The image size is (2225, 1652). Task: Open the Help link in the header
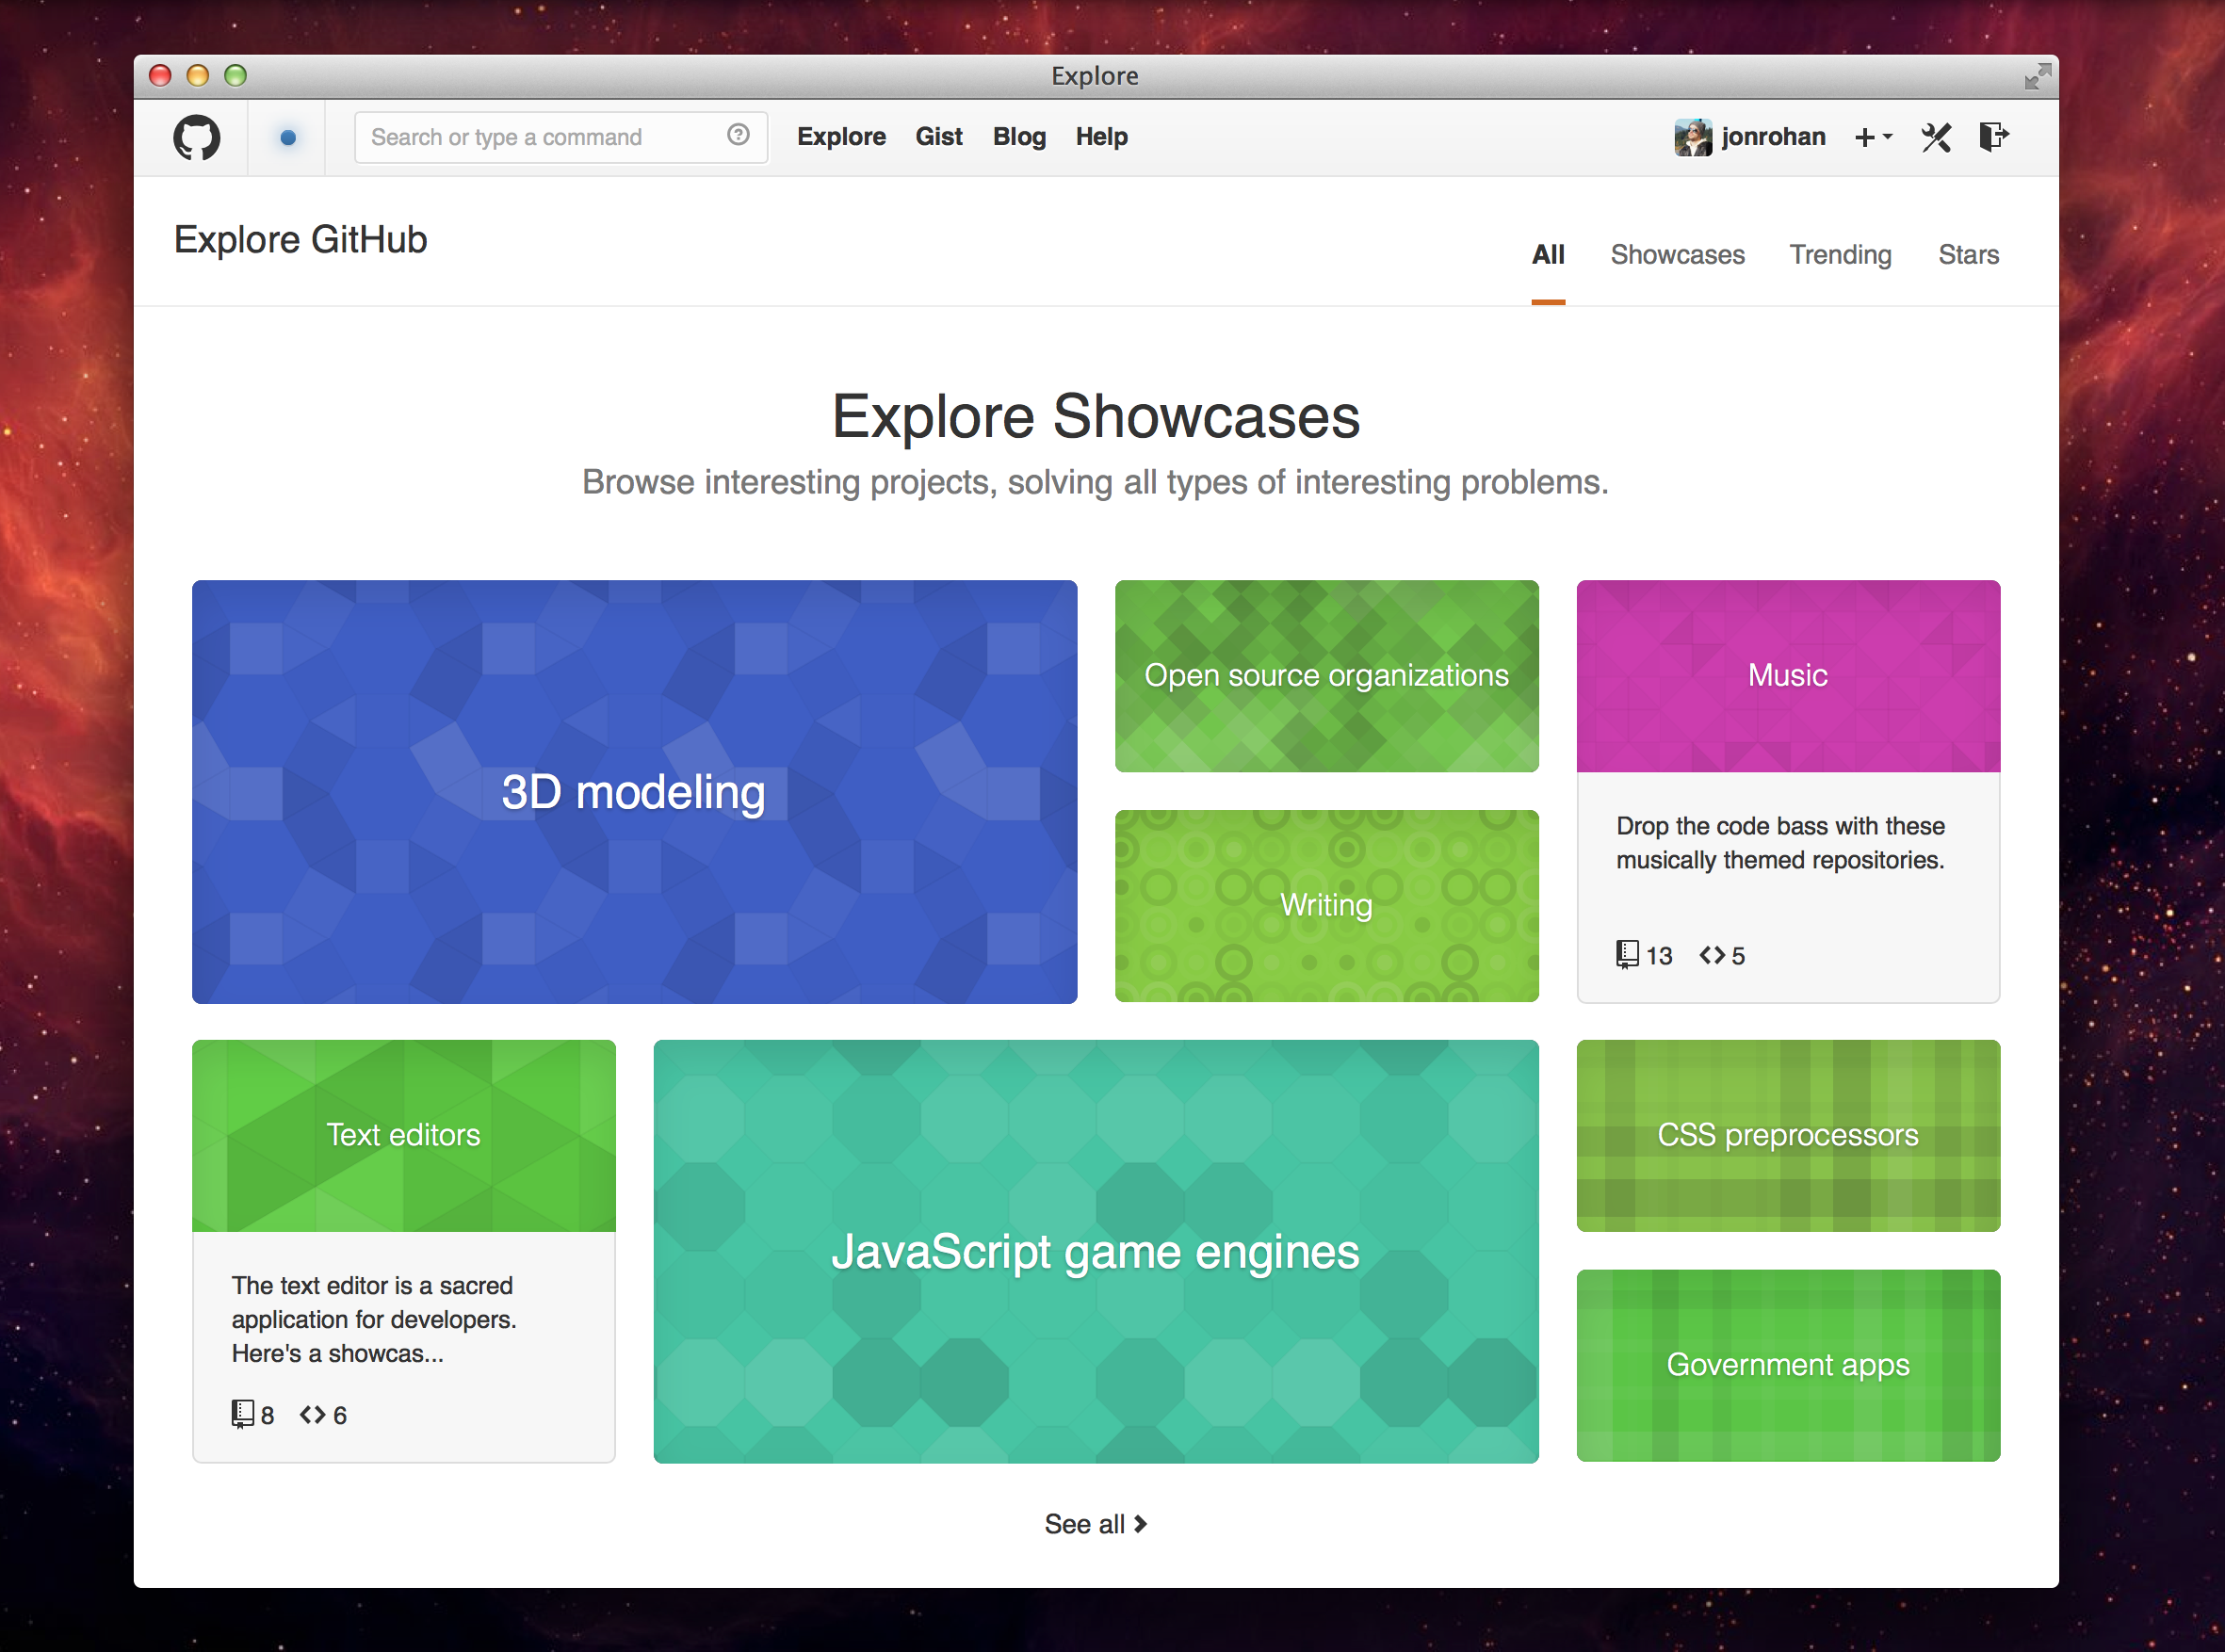pyautogui.click(x=1101, y=137)
